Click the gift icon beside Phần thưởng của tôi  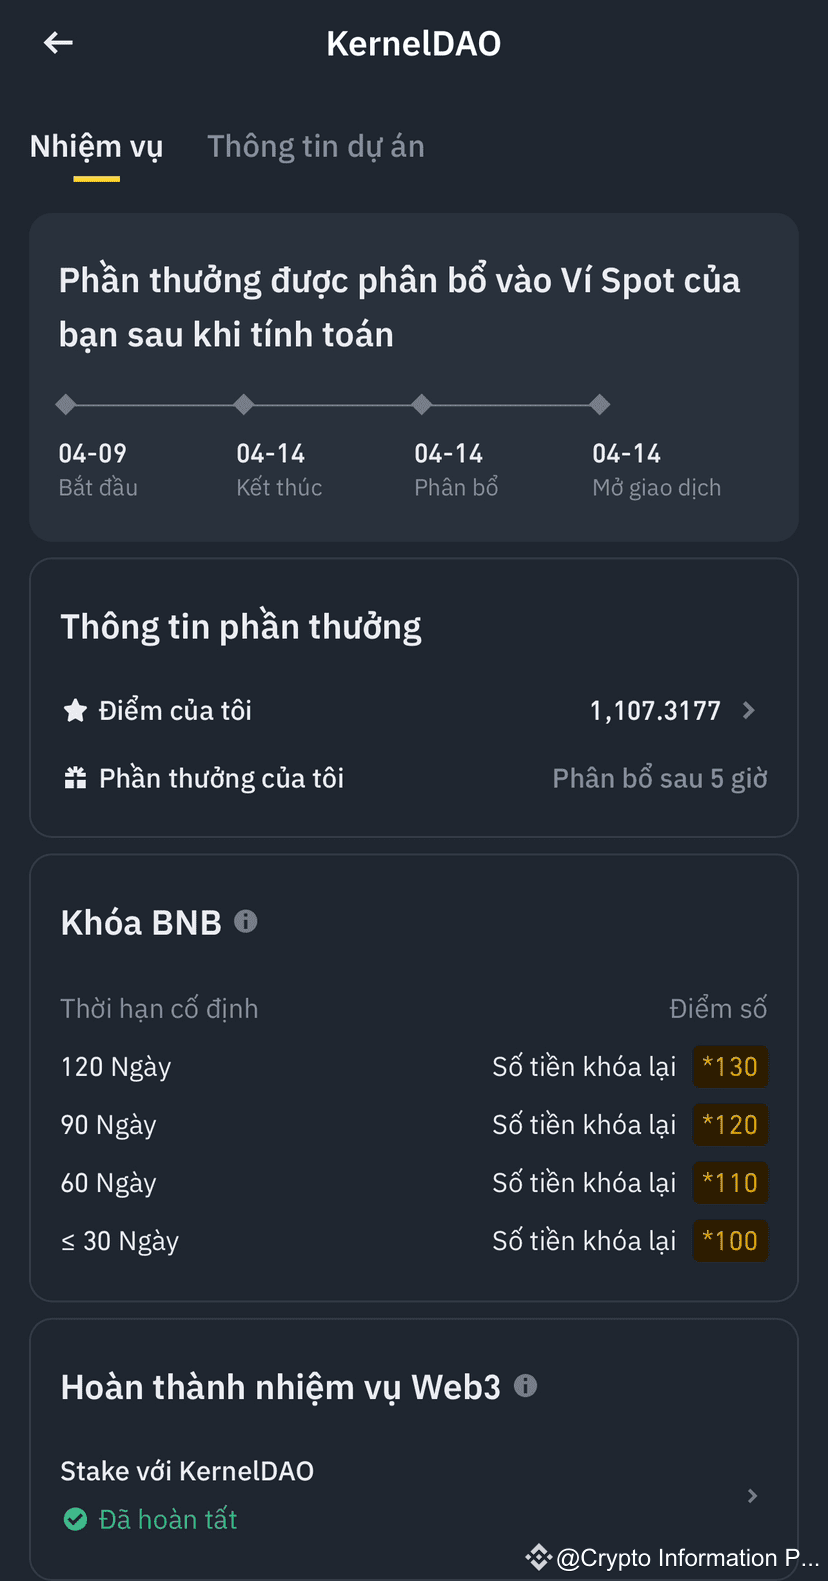point(75,778)
